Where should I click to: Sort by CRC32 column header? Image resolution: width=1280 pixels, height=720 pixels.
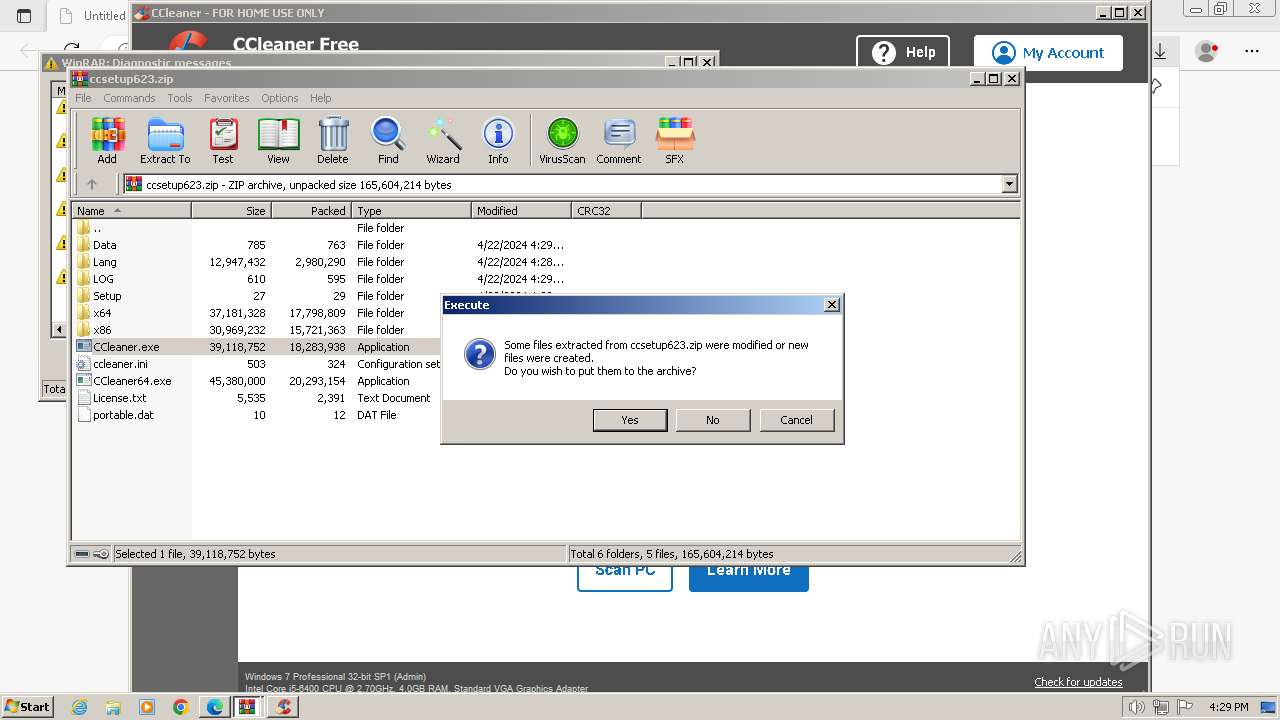tap(606, 211)
